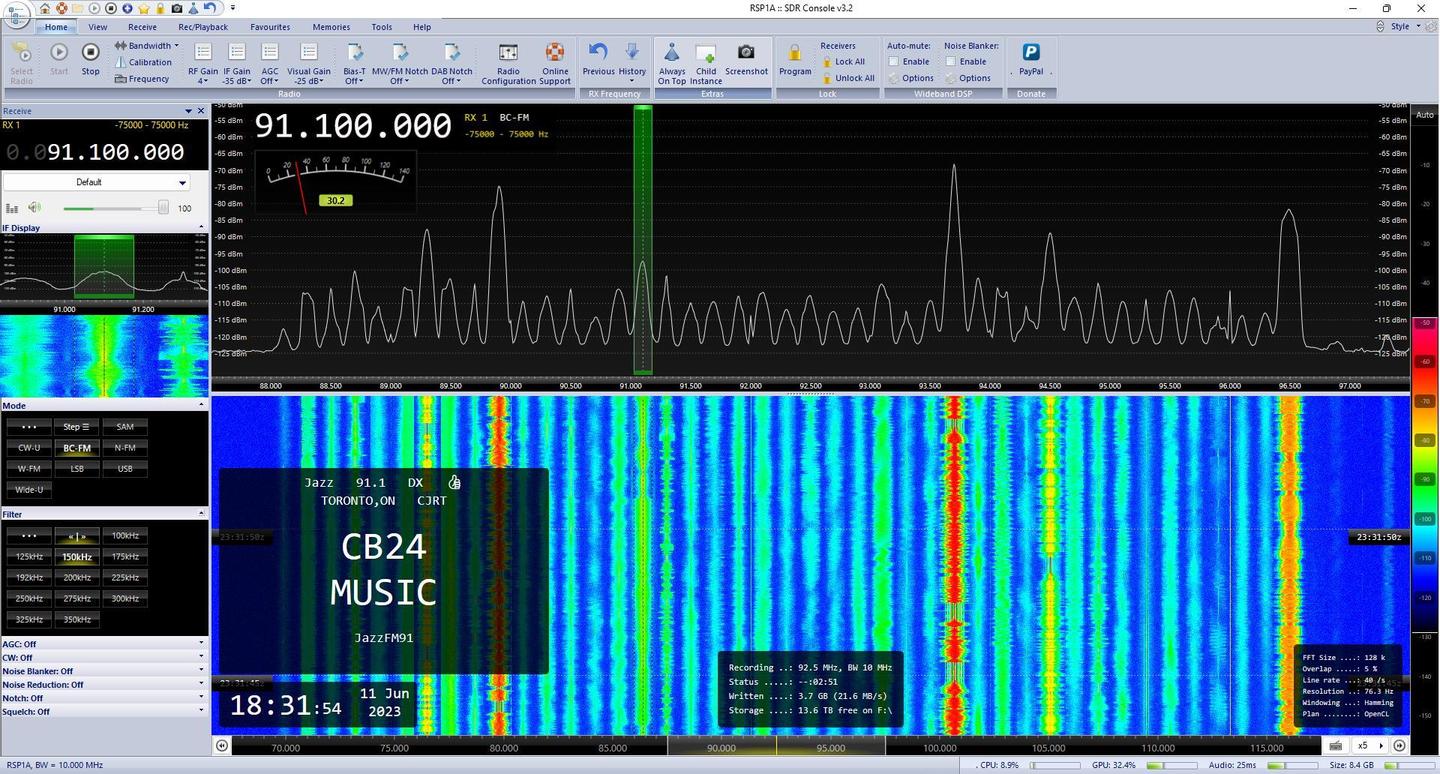Click the Program lock icon
Viewport: 1440px width, 774px height.
click(795, 59)
